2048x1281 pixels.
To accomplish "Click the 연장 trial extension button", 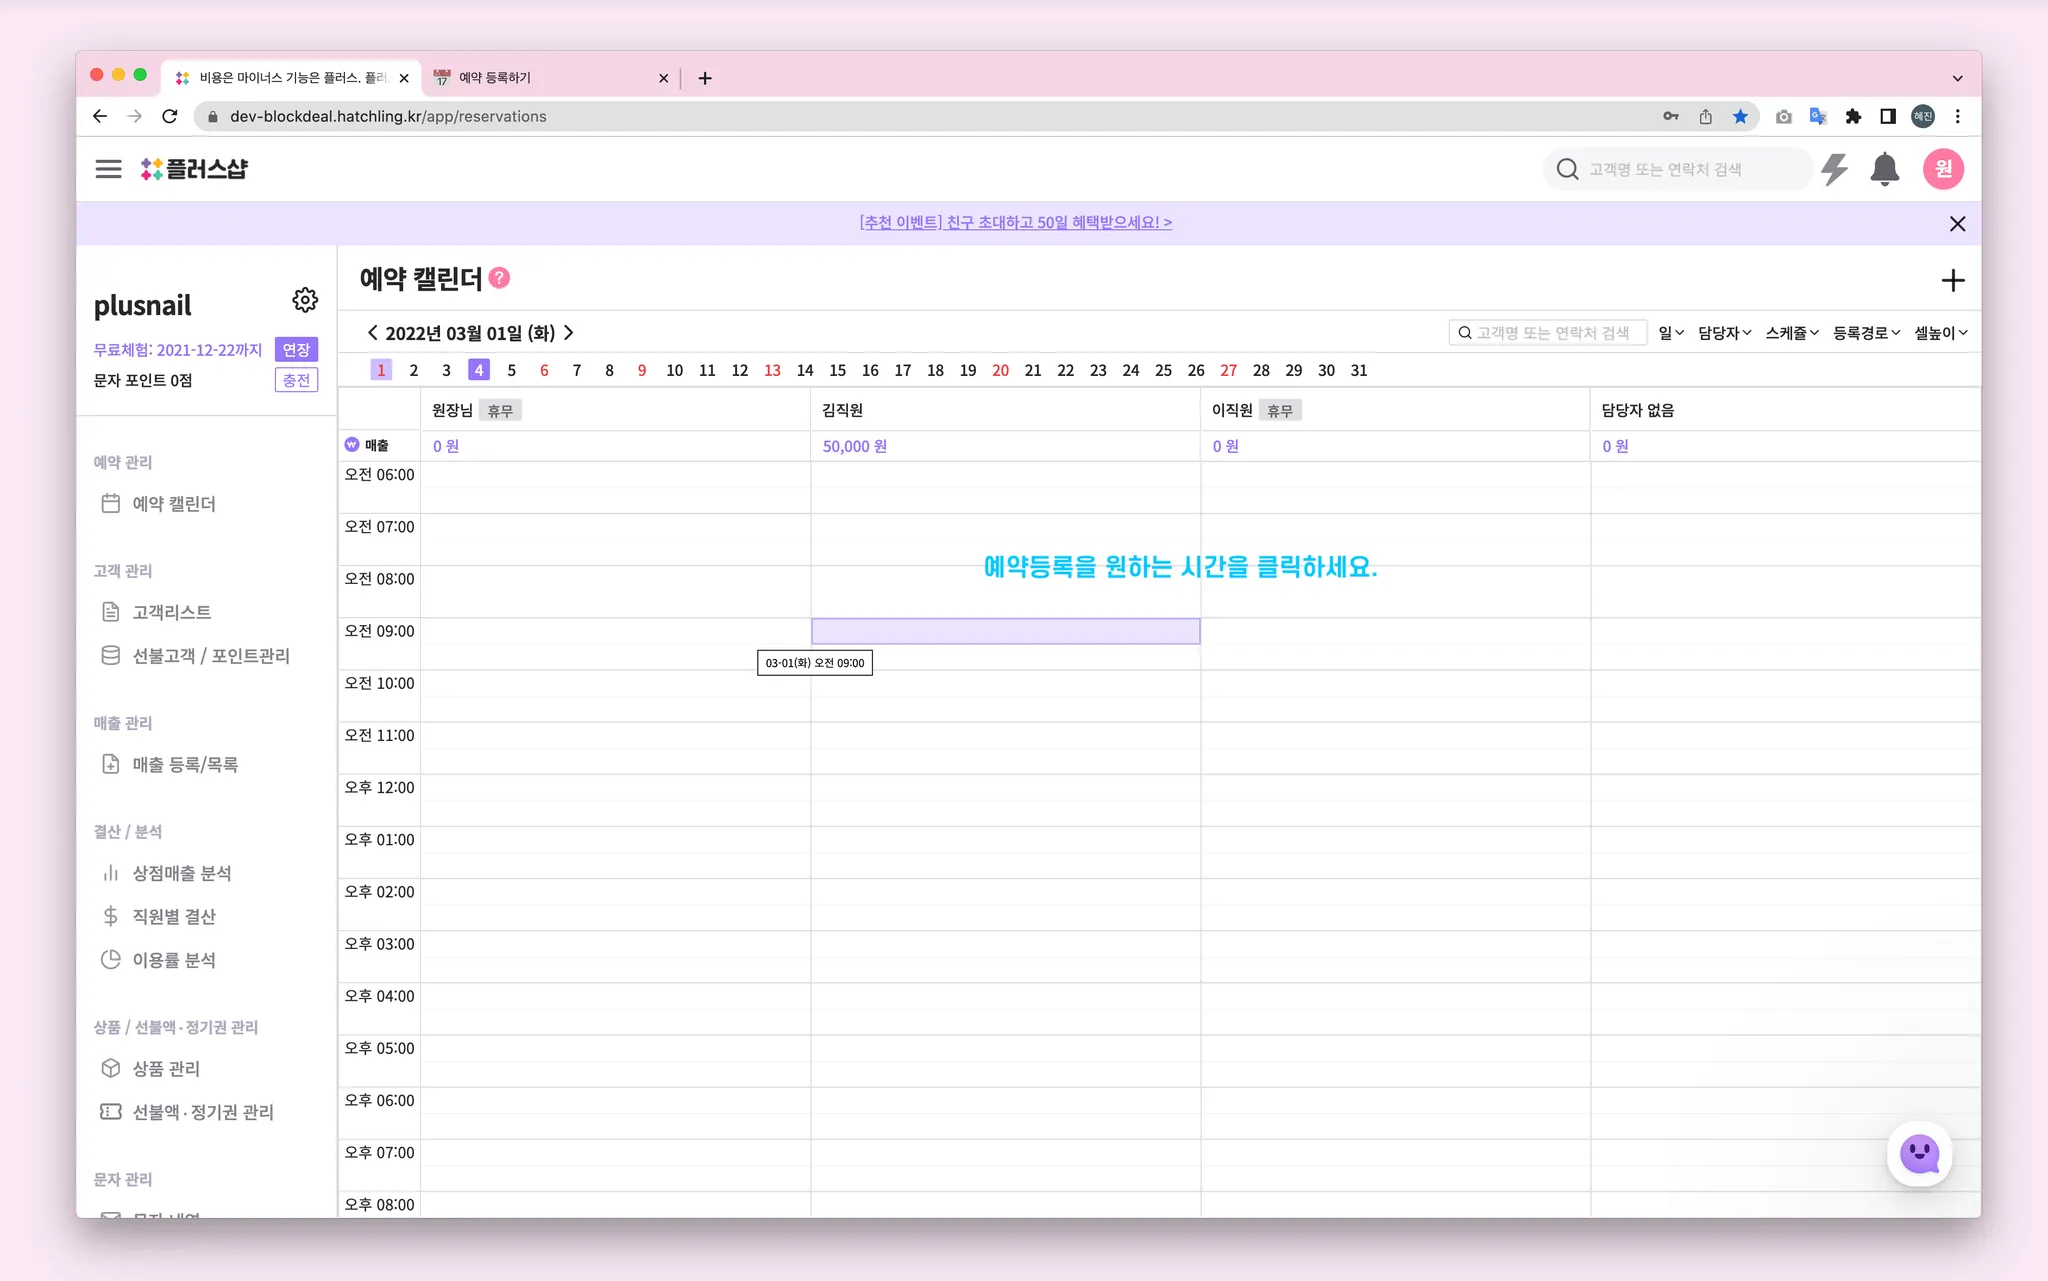I will click(296, 350).
